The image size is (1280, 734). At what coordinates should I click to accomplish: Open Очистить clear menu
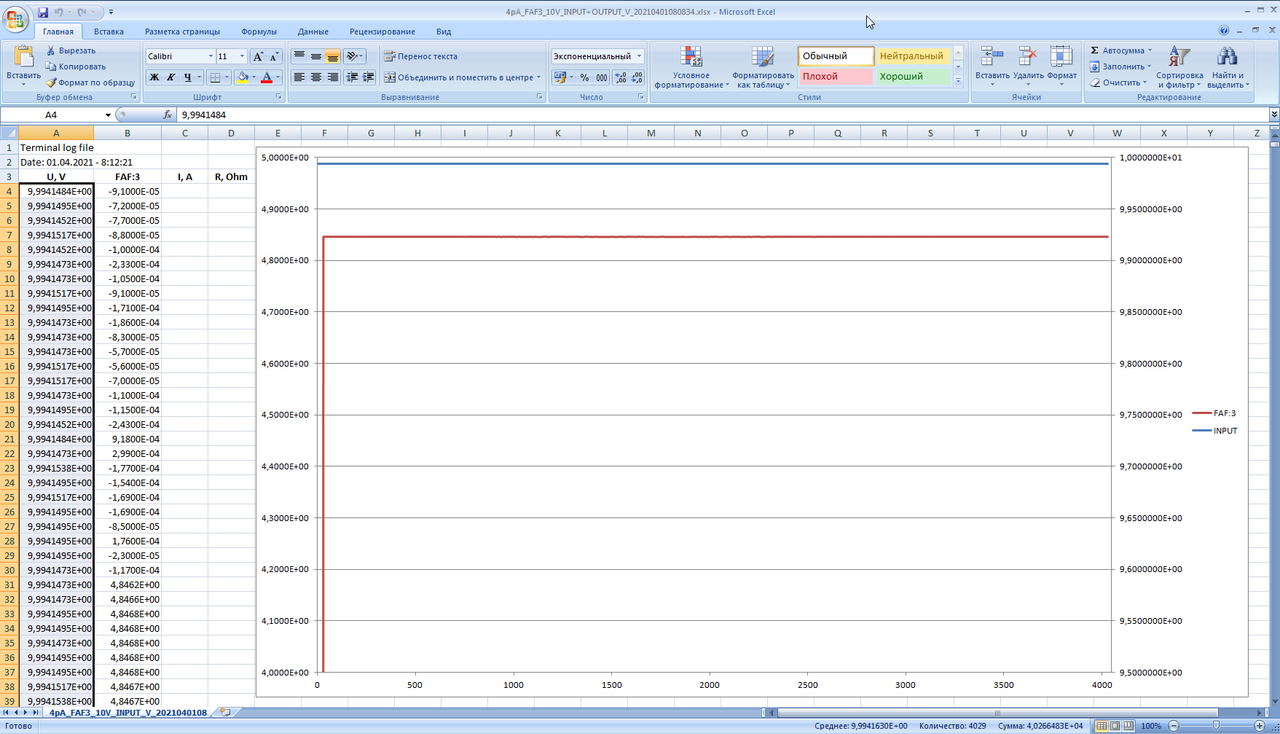1121,82
